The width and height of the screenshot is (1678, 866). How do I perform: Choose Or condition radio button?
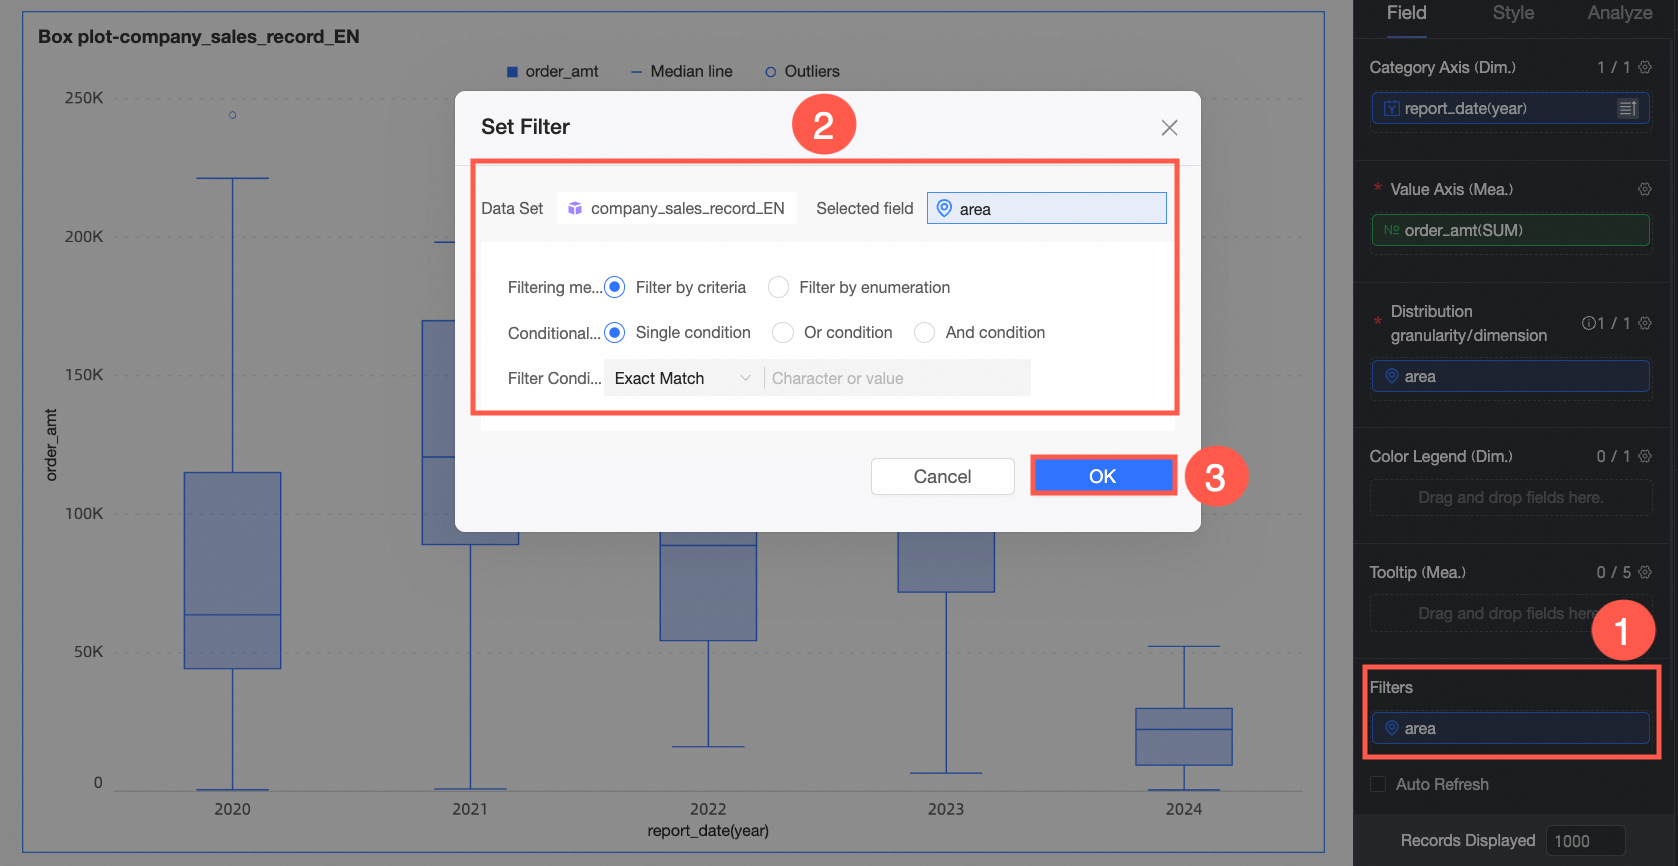(x=783, y=332)
